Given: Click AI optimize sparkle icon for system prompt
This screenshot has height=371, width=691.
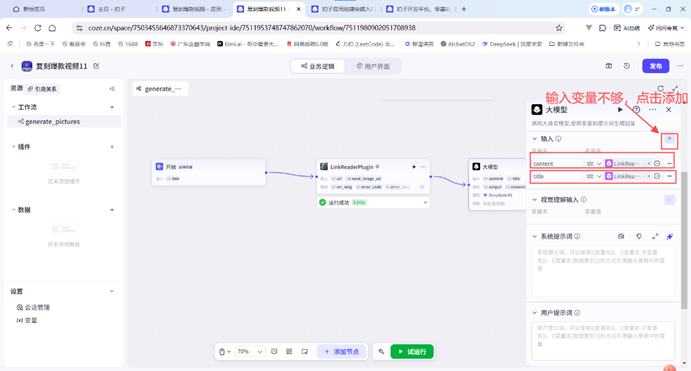Looking at the screenshot, I should coord(669,237).
